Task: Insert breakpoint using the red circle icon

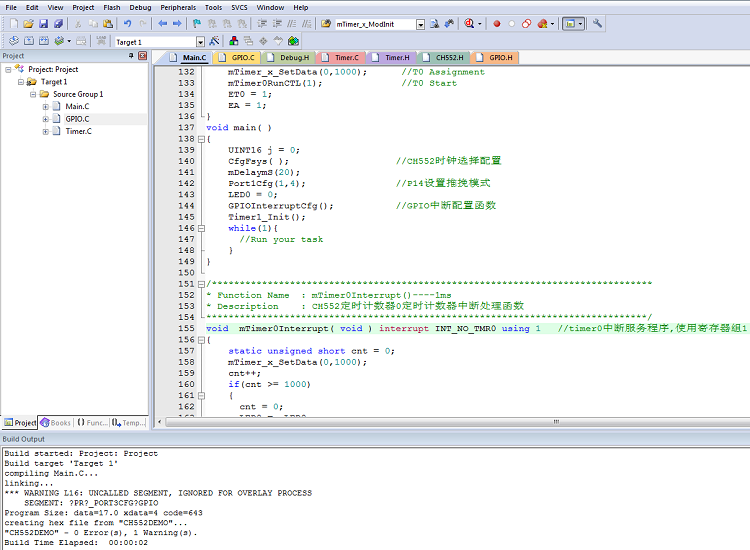Action: (x=497, y=23)
